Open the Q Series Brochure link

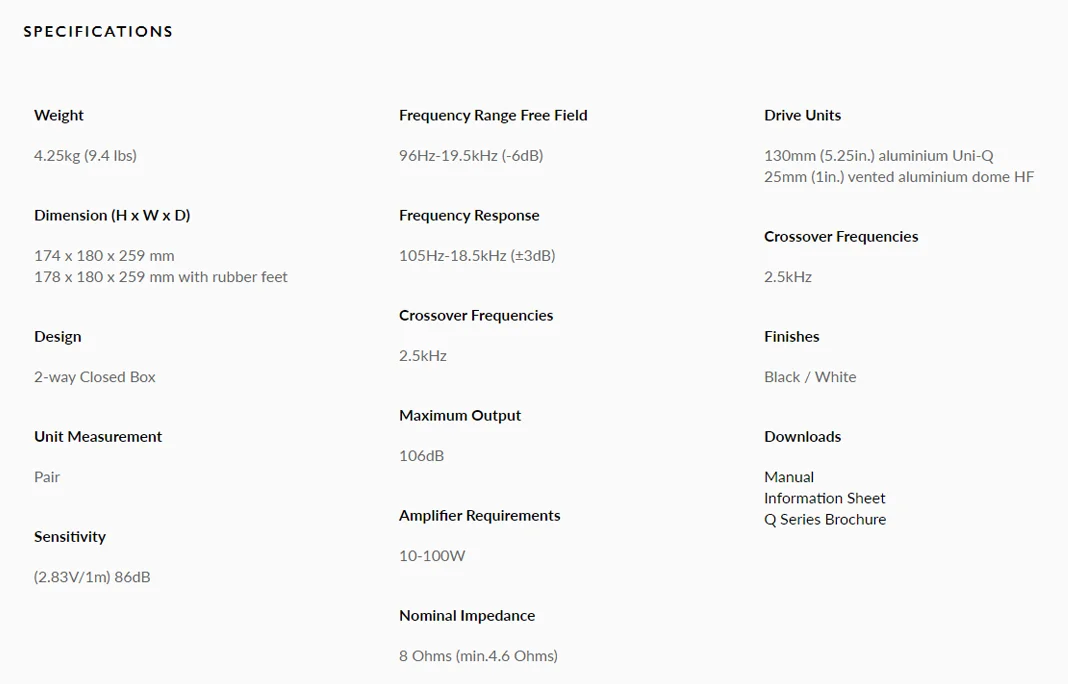pos(825,519)
